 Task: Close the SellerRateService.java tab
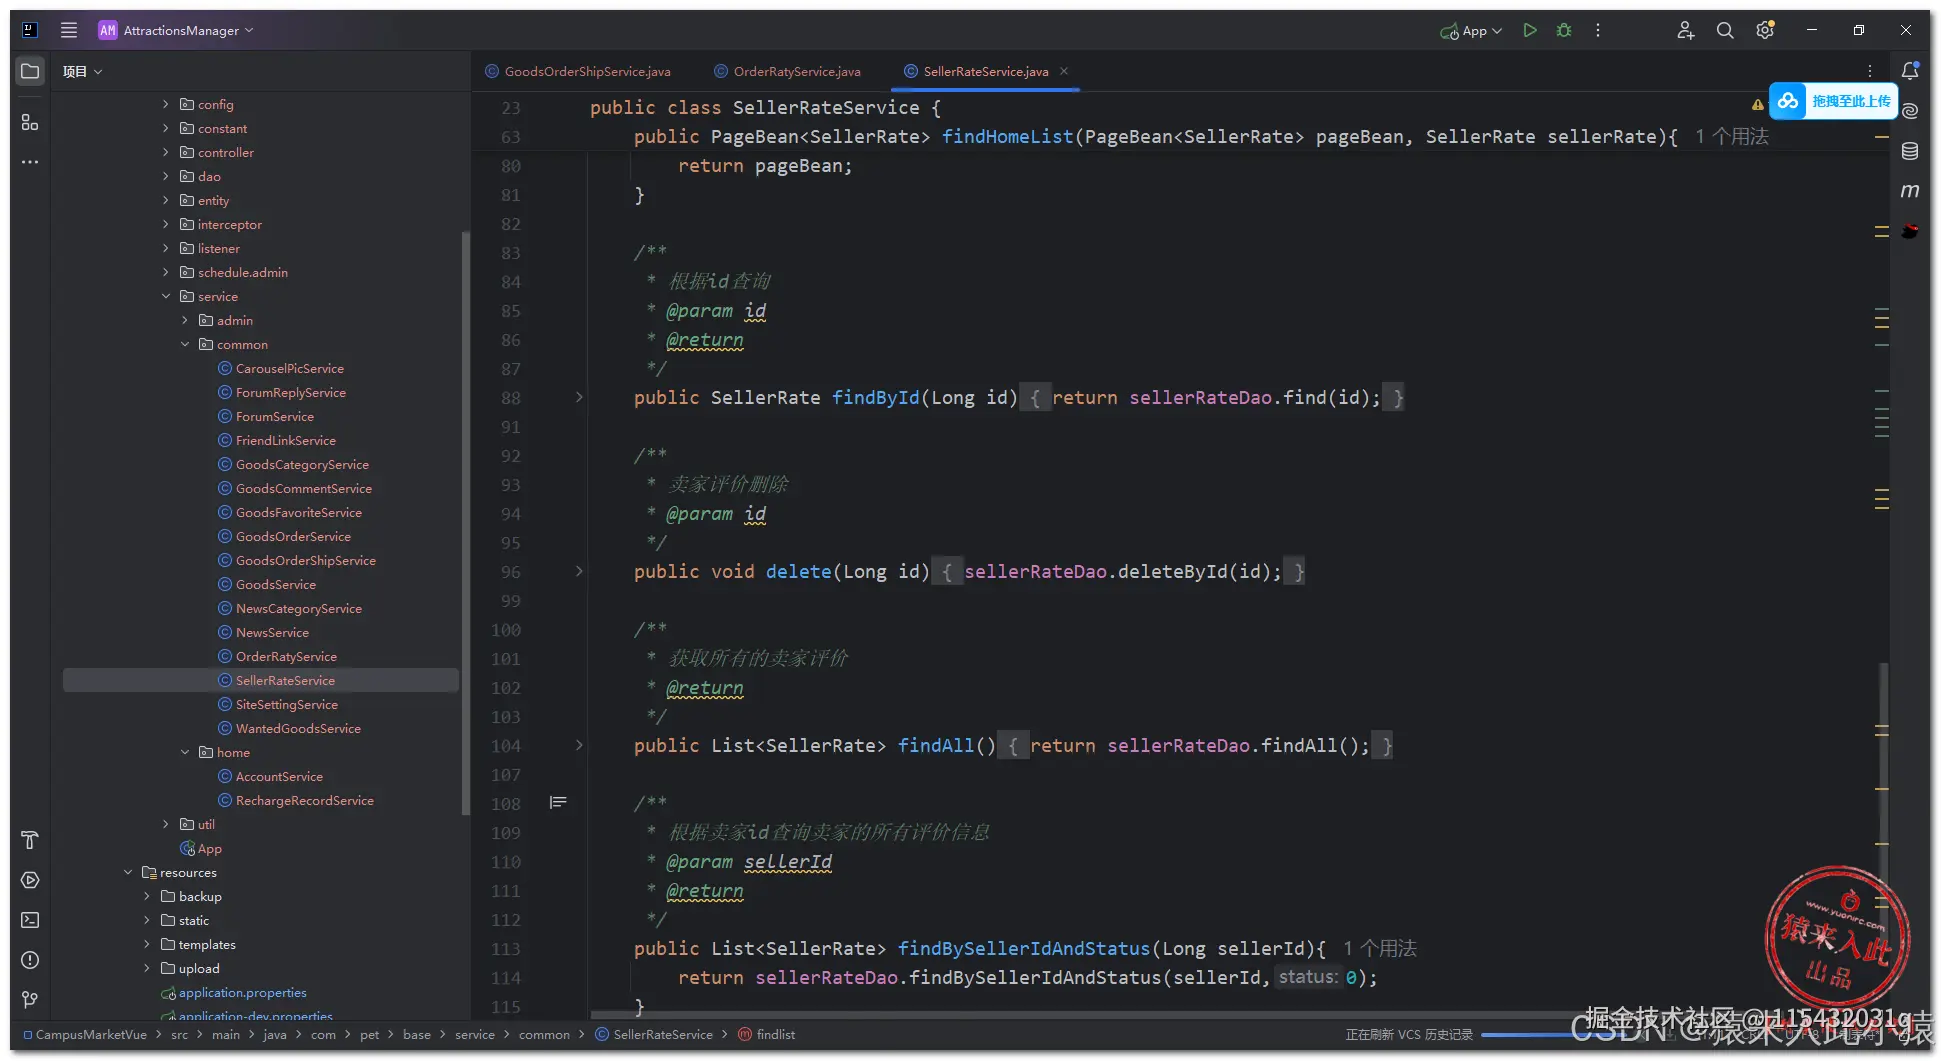[x=1064, y=71]
